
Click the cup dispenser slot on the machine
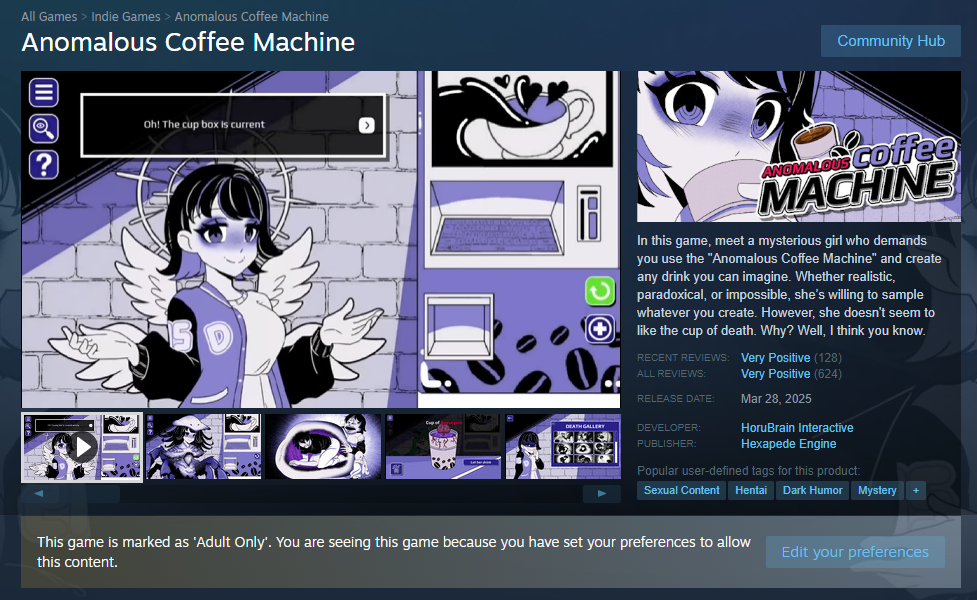point(459,326)
